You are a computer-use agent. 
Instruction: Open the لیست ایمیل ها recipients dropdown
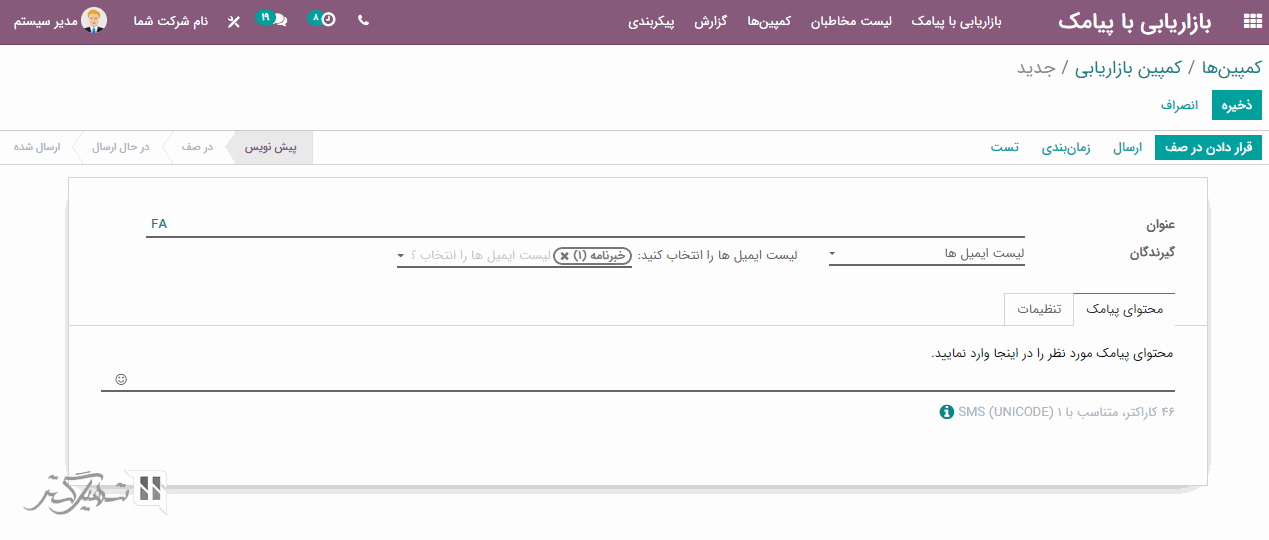pyautogui.click(x=926, y=255)
